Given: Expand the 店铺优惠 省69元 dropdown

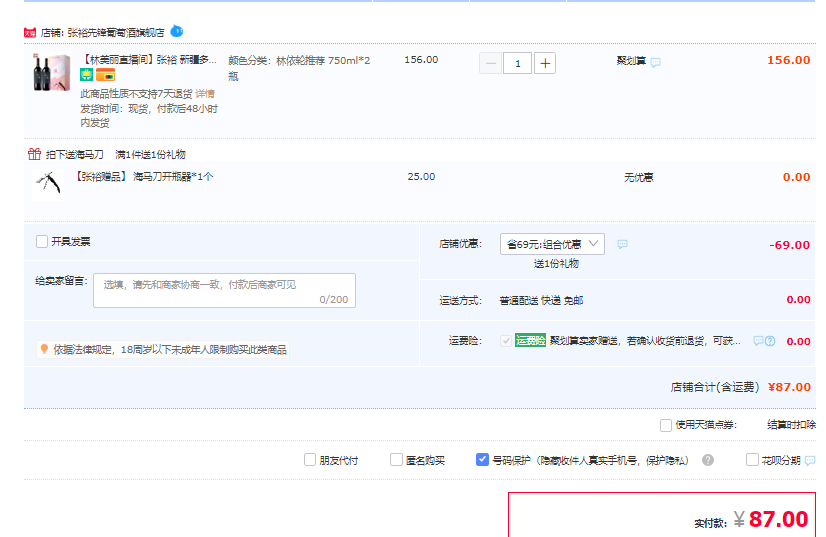Looking at the screenshot, I should (552, 244).
